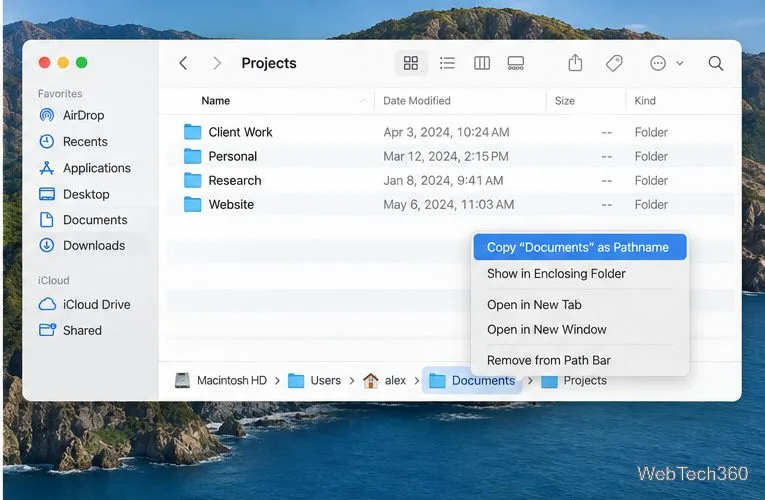Select Macintosh HD in the path bar
The image size is (765, 500).
(x=221, y=380)
